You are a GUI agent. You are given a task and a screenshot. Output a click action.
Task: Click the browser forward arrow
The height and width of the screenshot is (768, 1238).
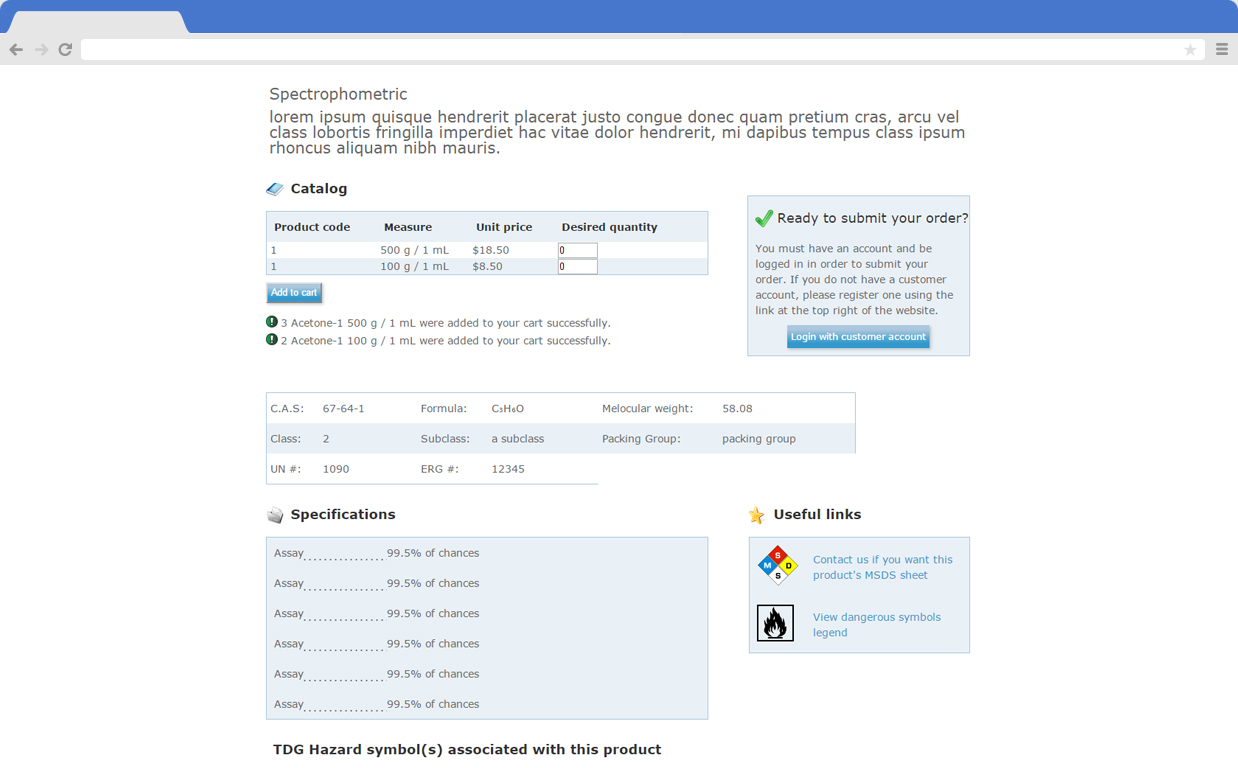[x=40, y=49]
